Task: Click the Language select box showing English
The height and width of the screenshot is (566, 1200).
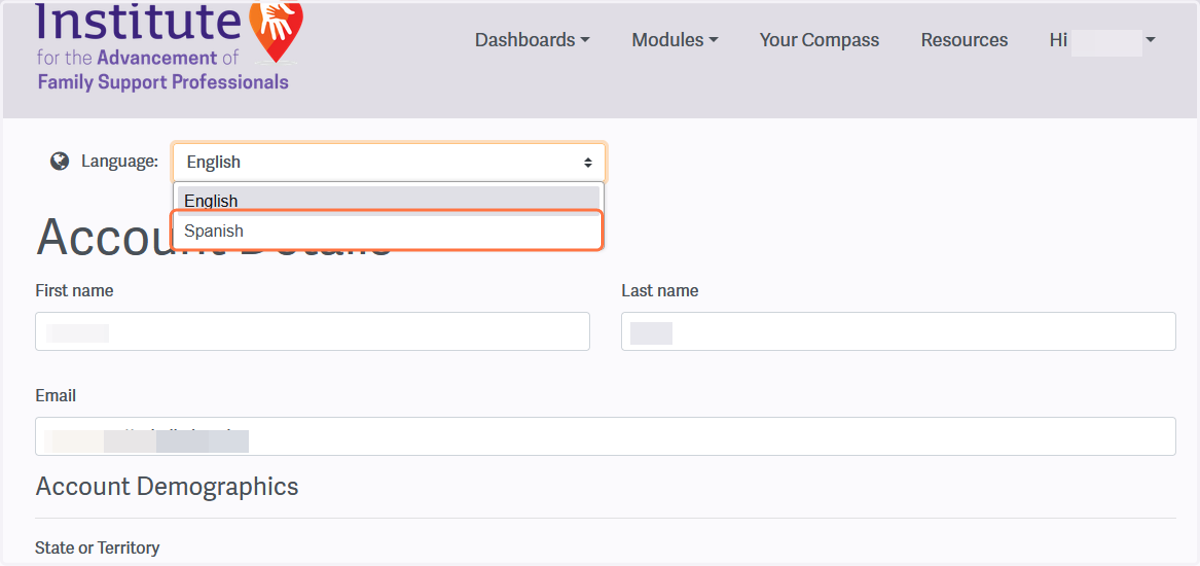Action: [x=389, y=162]
